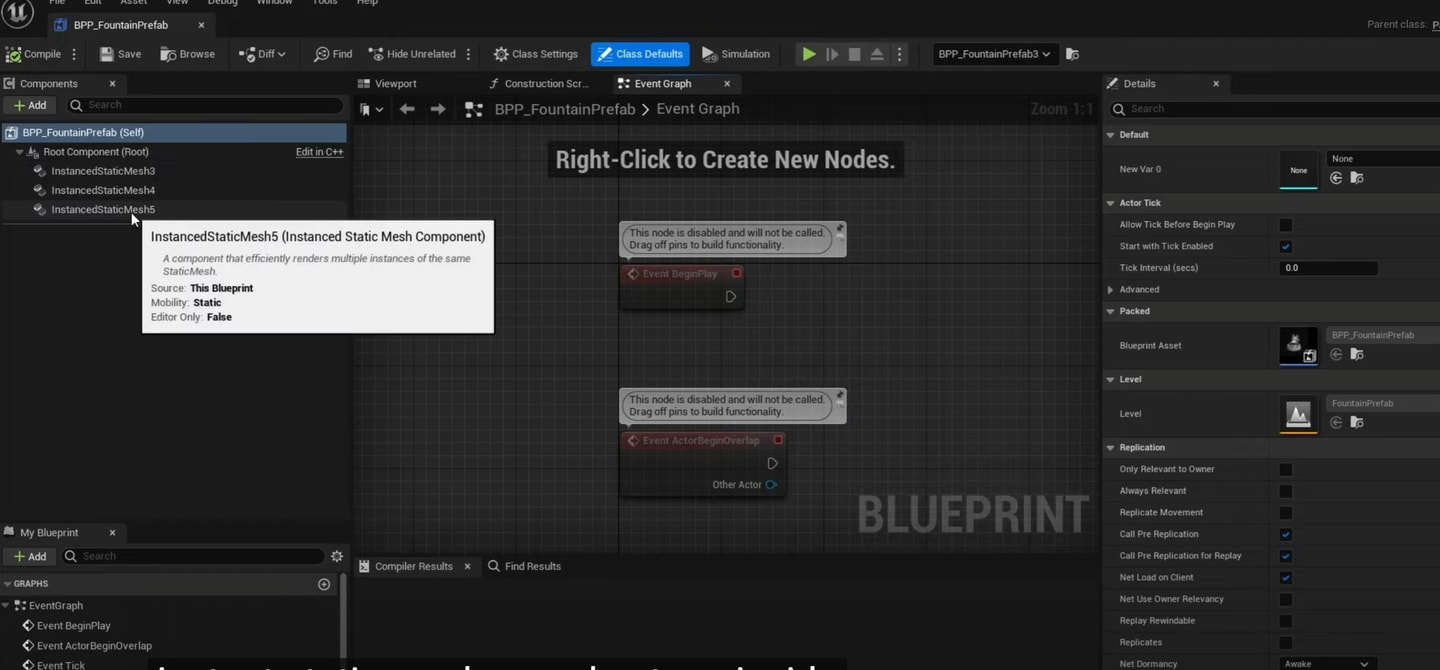Add new graph via GRAPHS plus icon
This screenshot has height=670, width=1440.
[x=324, y=584]
